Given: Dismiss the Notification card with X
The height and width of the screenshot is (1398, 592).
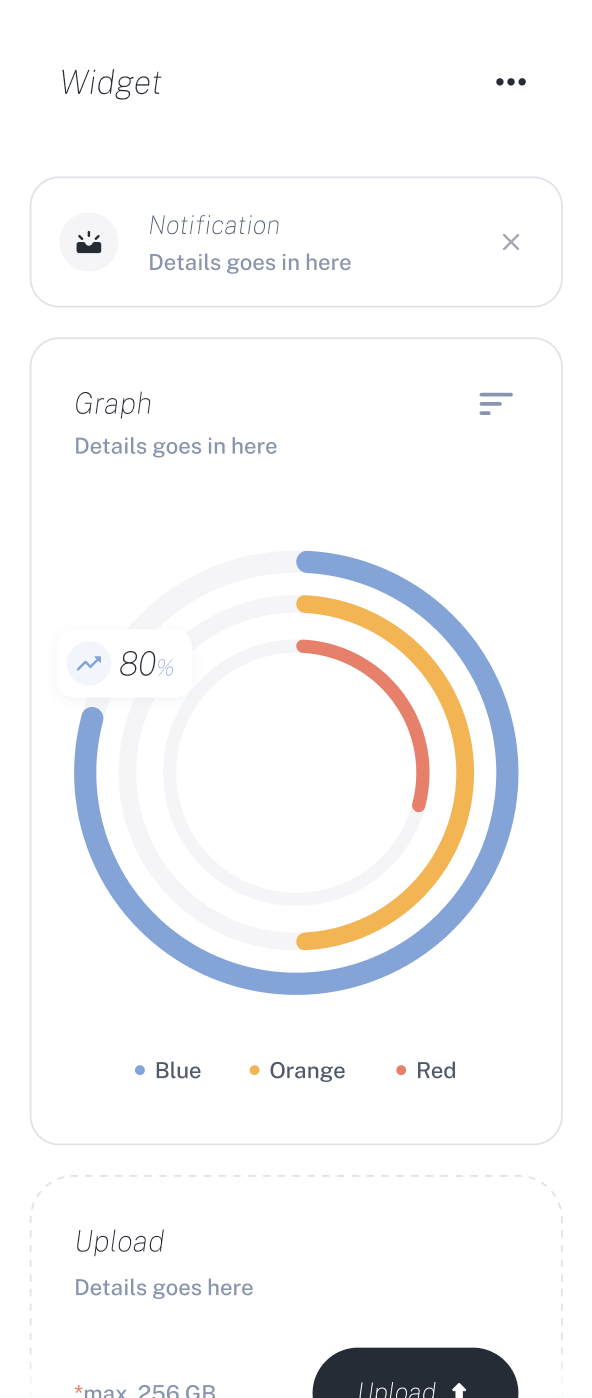Looking at the screenshot, I should [x=511, y=242].
